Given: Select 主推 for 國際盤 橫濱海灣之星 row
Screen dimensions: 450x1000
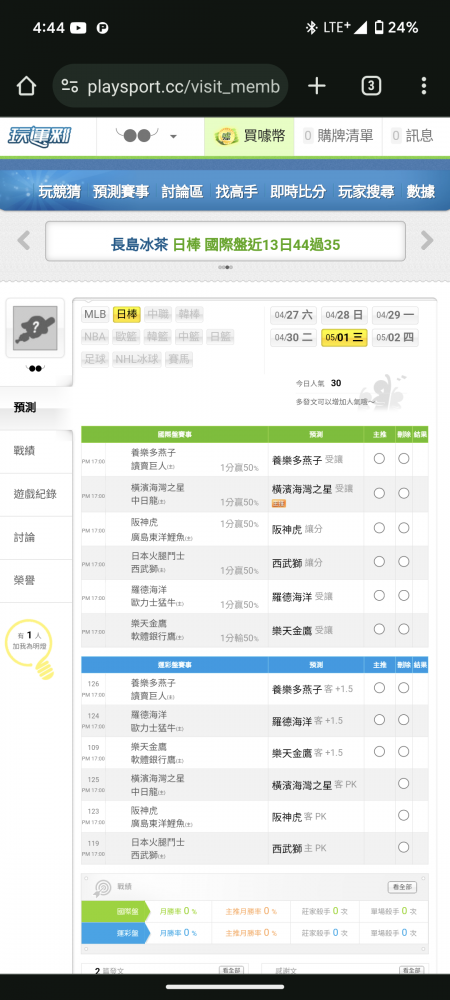Looking at the screenshot, I should (x=379, y=493).
